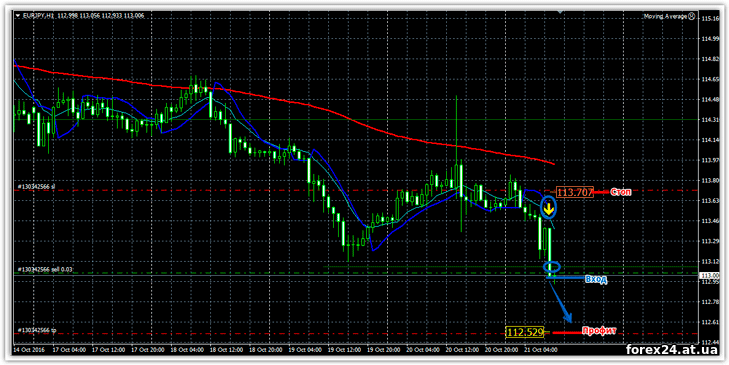Viewport: 729px width, 365px height.
Task: Click the 113.63 price axis label
Action: (711, 201)
